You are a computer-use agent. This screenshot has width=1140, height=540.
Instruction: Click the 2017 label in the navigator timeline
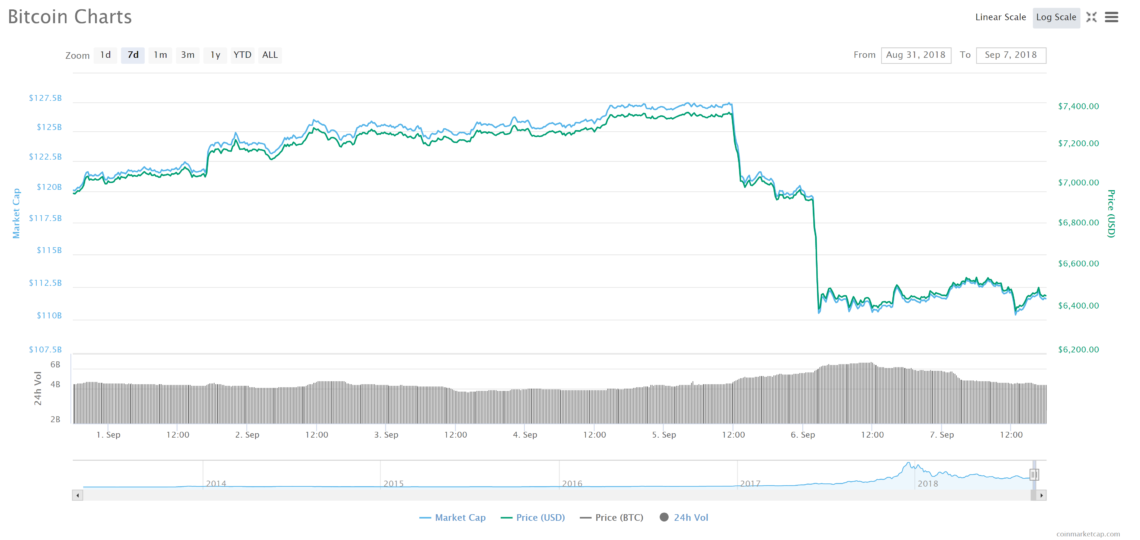[x=750, y=483]
